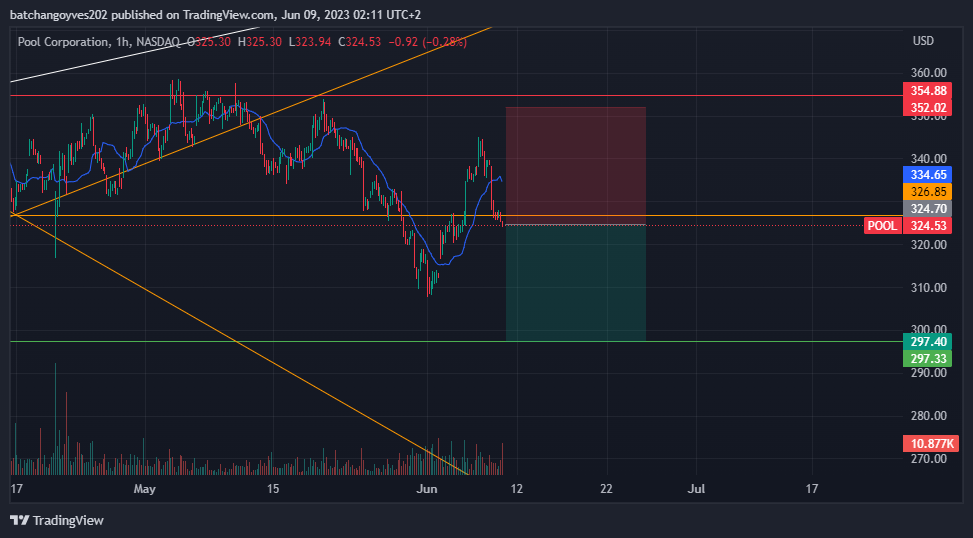This screenshot has width=973, height=538.
Task: Click the 10.877K volume label
Action: 931,443
